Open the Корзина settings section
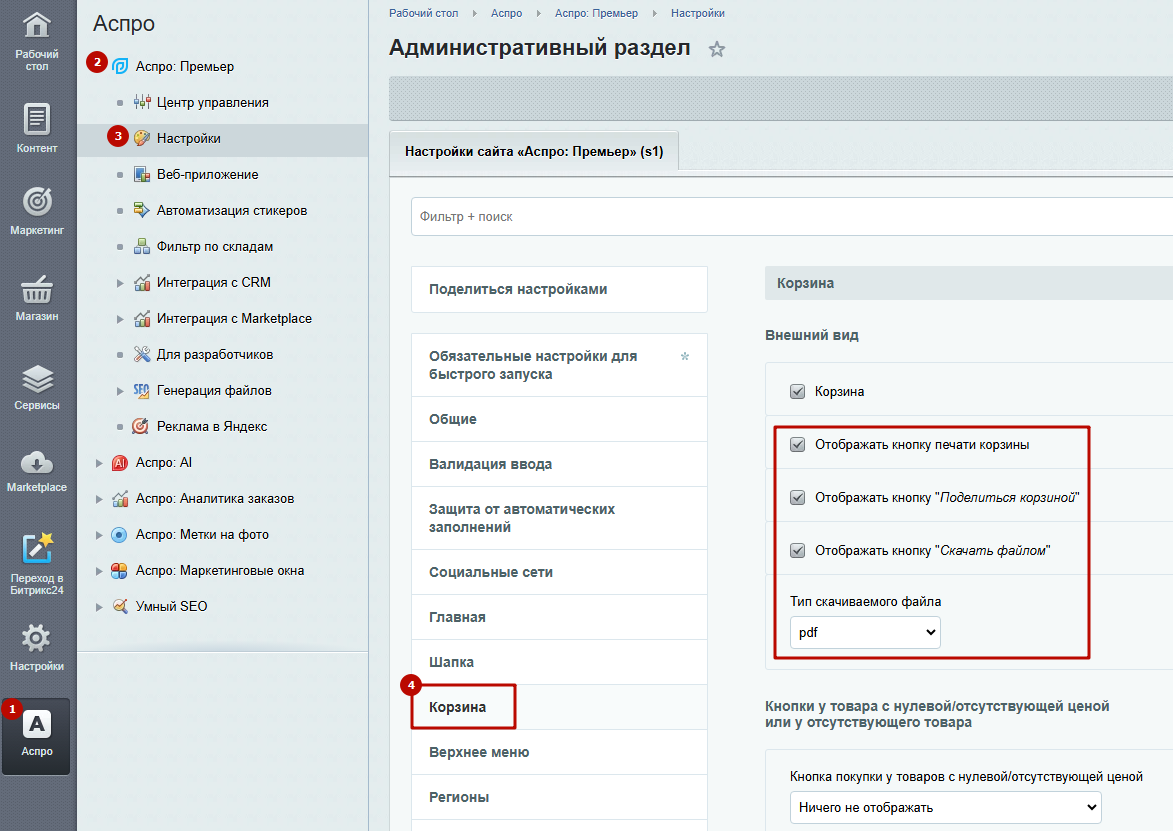Image resolution: width=1173 pixels, height=831 pixels. [x=559, y=707]
